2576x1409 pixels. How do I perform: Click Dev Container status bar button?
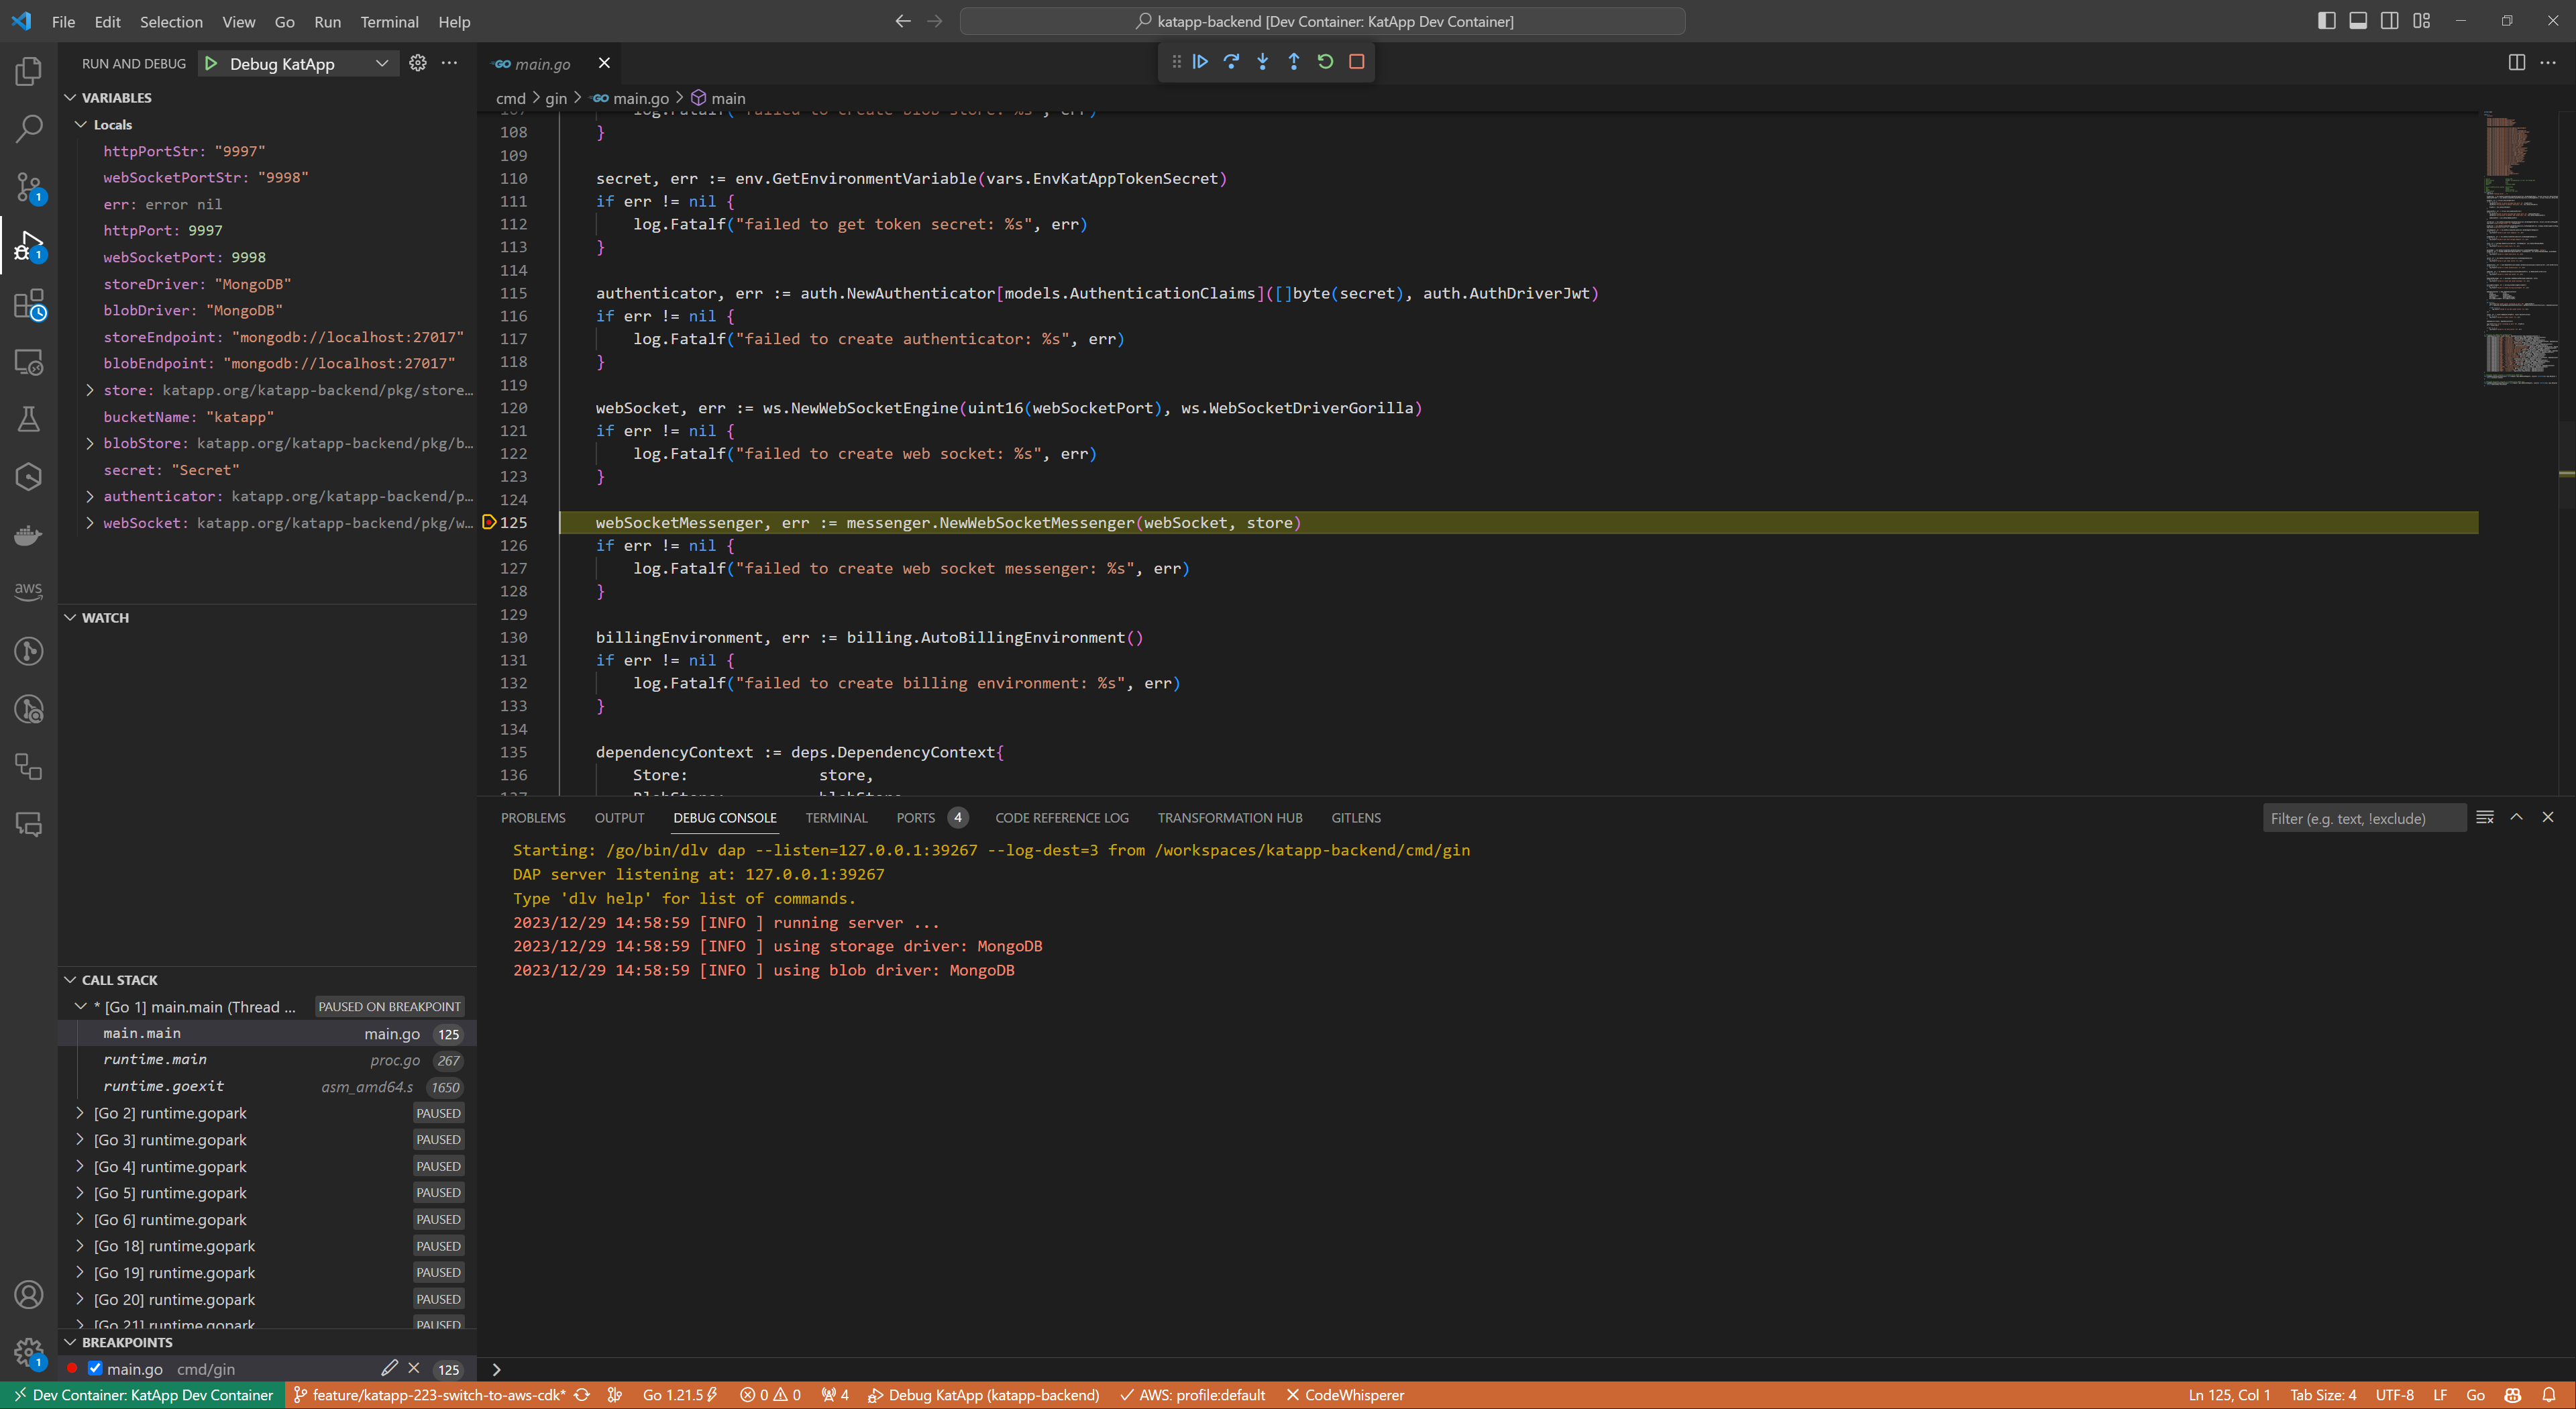[142, 1395]
